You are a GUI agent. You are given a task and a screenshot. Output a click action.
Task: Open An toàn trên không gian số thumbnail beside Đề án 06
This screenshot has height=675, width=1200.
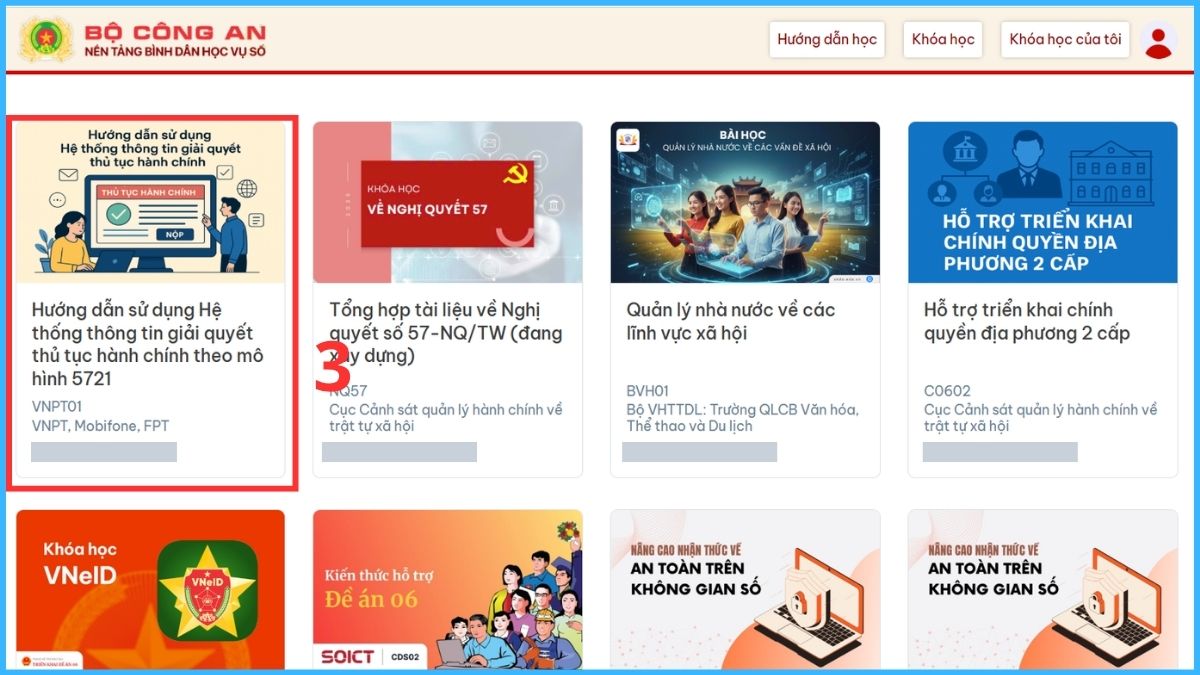[745, 589]
